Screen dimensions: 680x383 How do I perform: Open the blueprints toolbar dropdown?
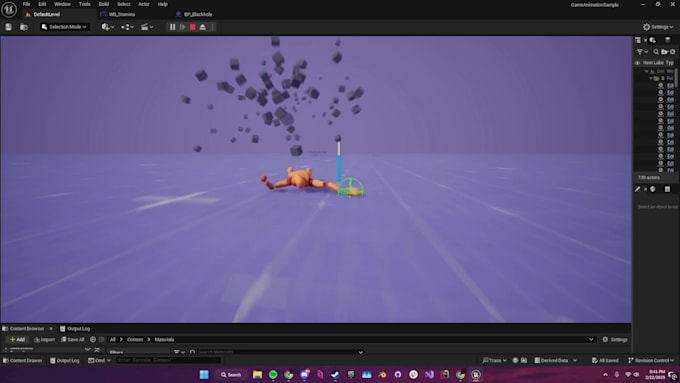(127, 27)
